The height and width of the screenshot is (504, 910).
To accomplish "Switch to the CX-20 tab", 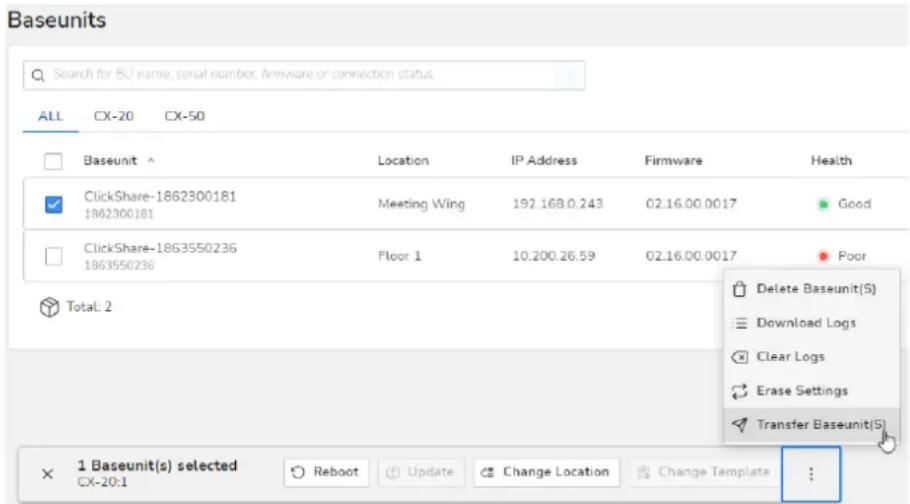I will point(114,116).
